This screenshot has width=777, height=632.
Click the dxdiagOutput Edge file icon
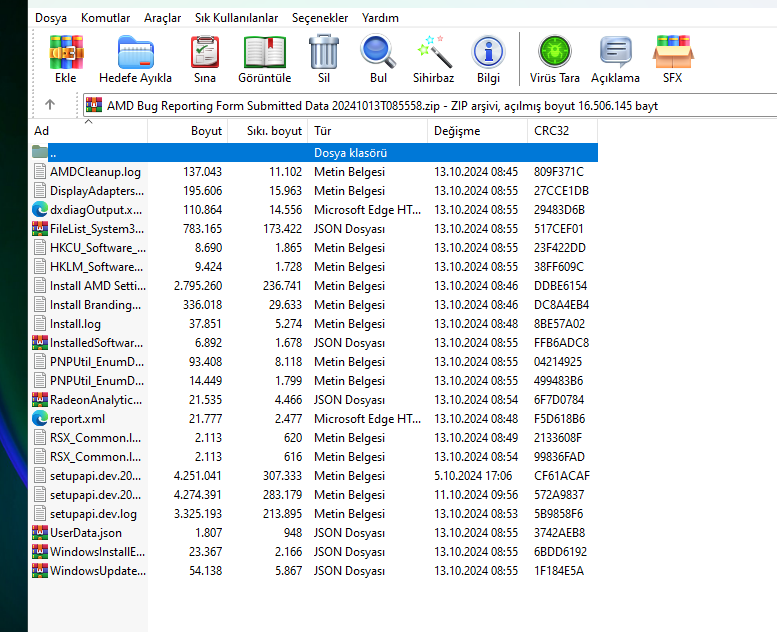tap(40, 210)
